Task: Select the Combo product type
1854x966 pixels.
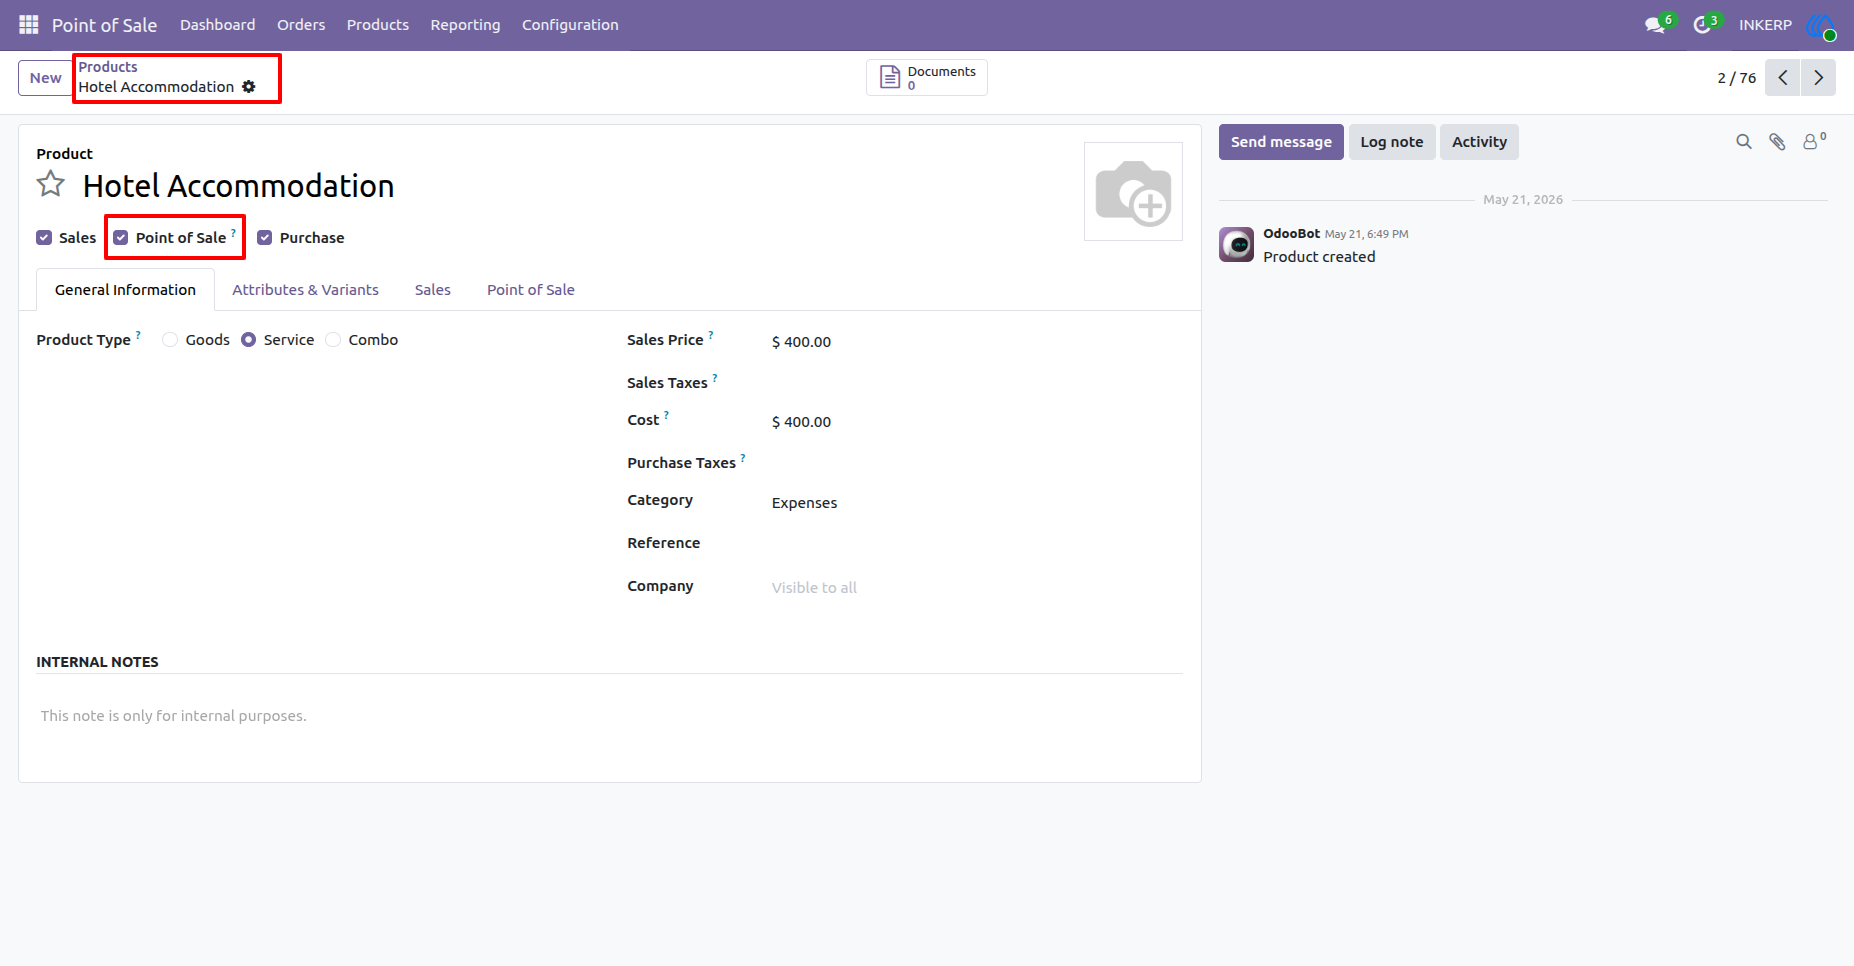Action: (333, 340)
